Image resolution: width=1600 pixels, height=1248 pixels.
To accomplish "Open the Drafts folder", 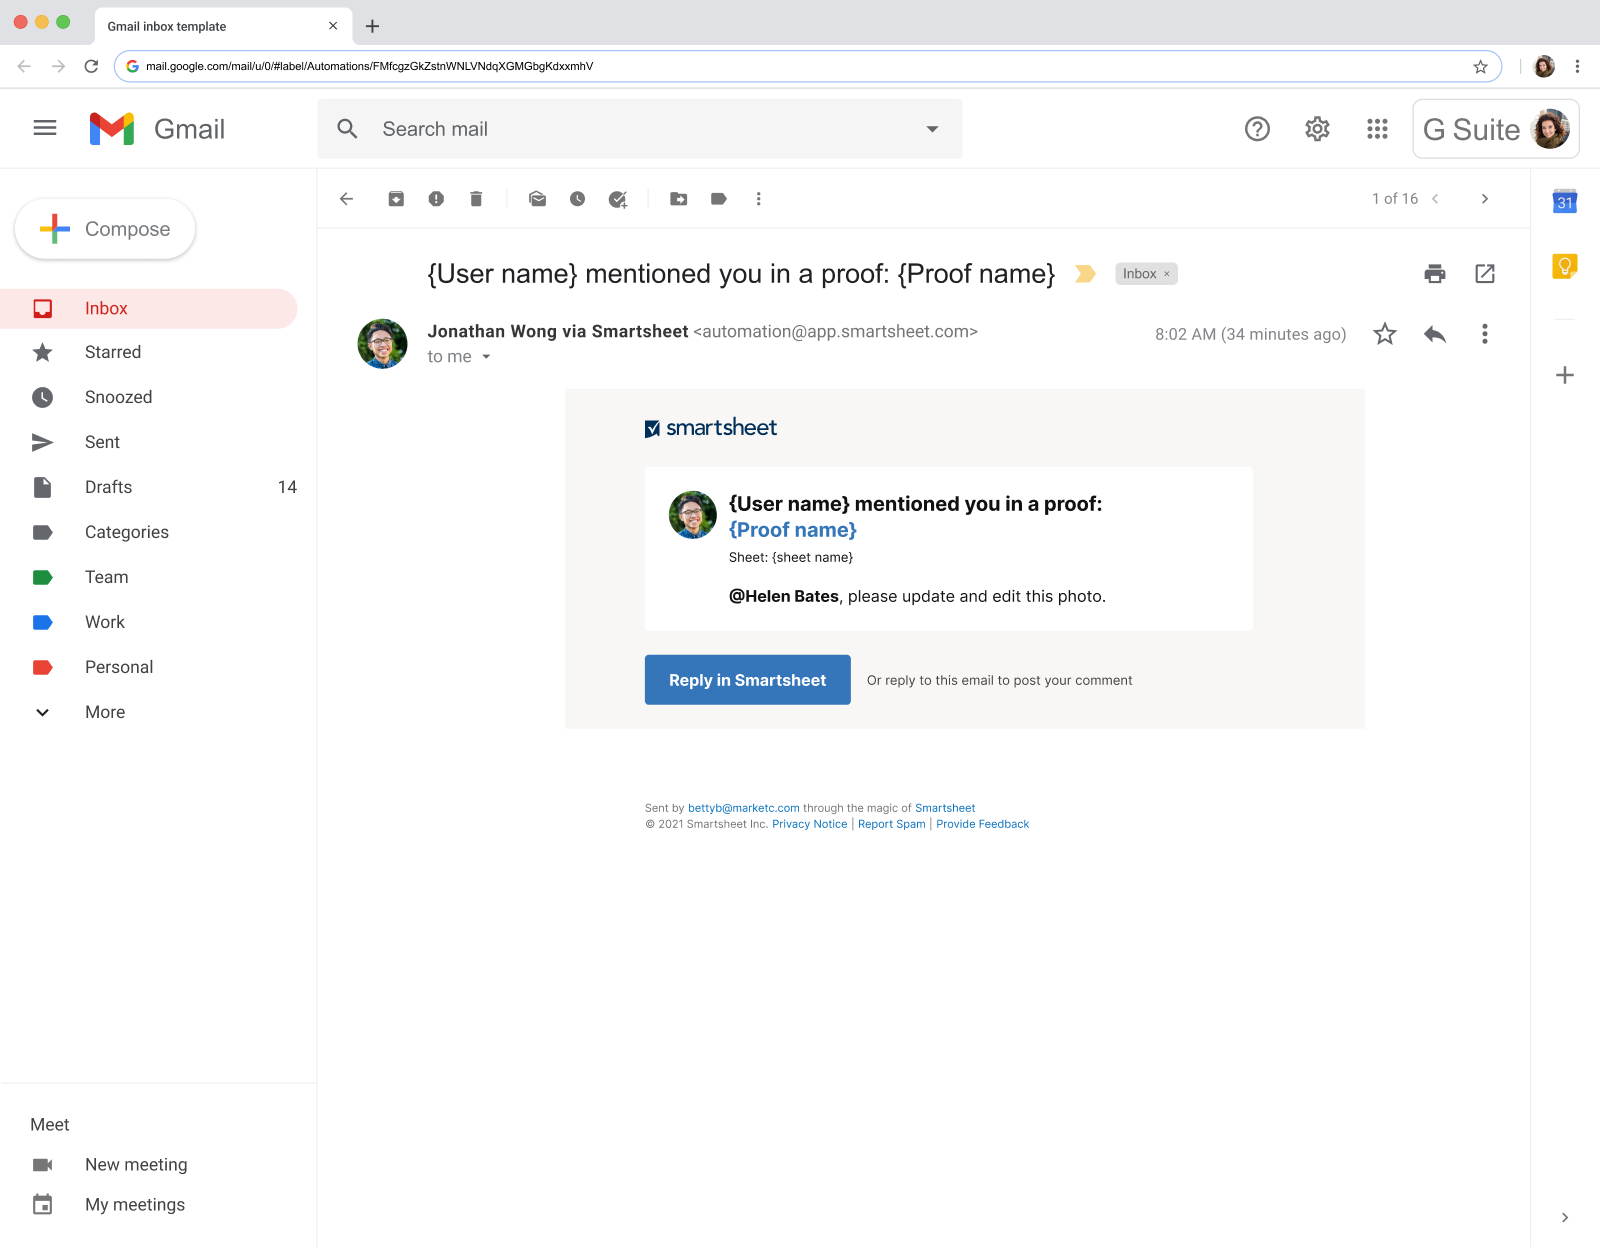I will pos(108,487).
